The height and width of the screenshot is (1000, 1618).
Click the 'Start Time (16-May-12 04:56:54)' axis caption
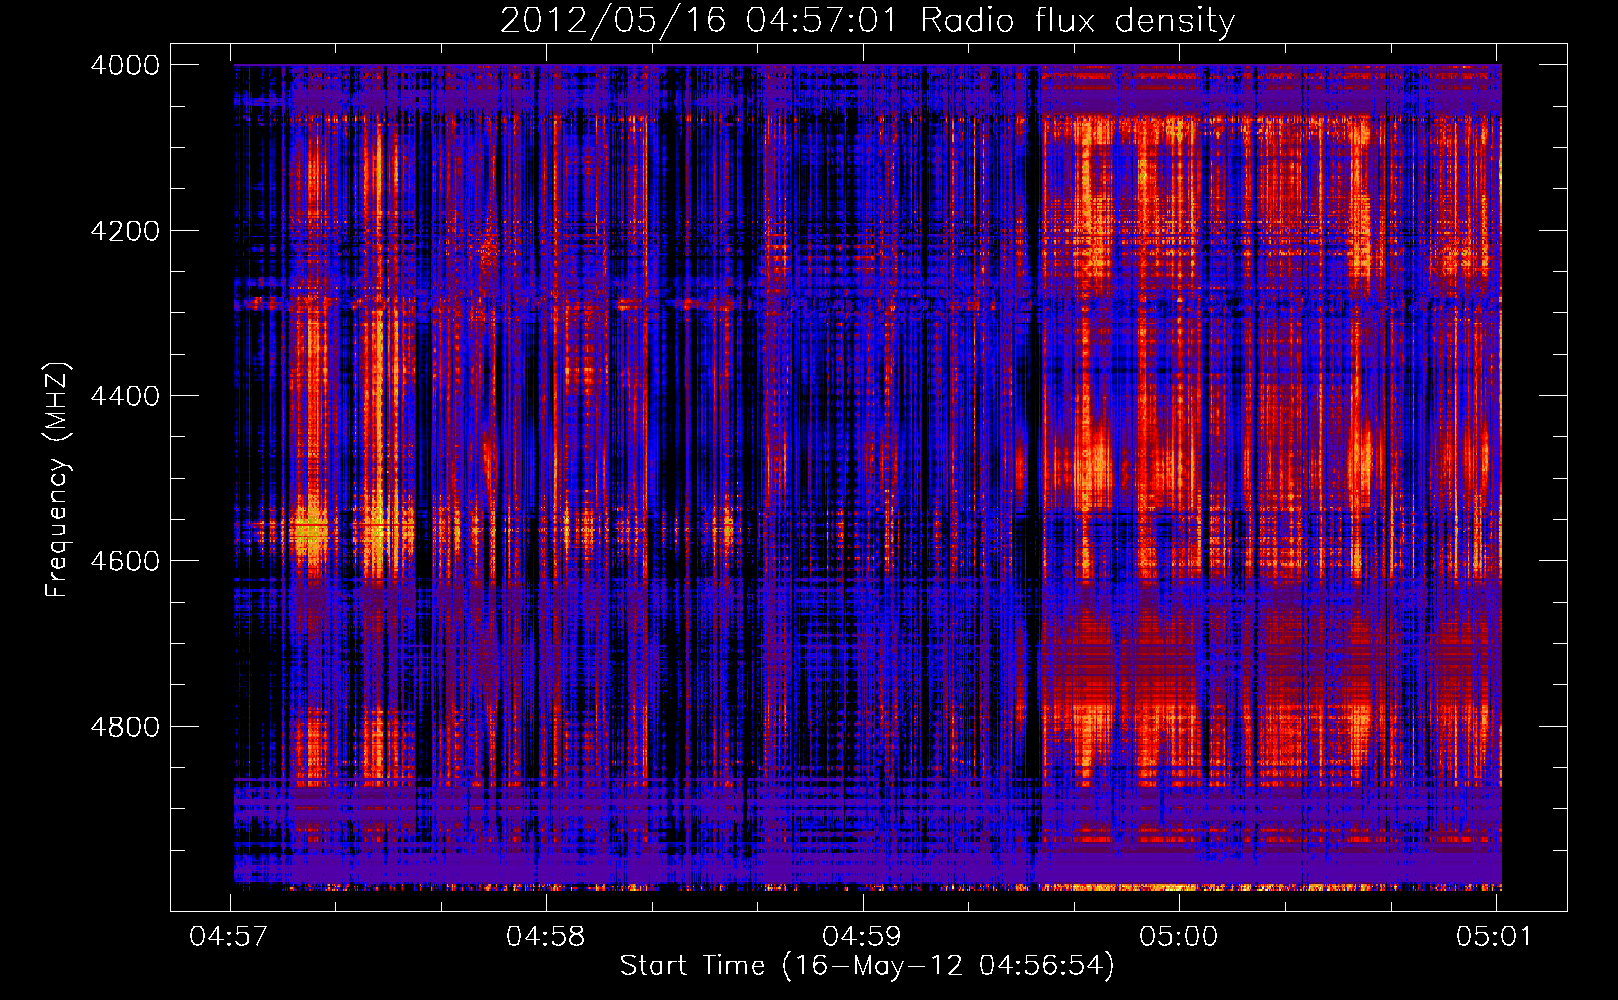[866, 966]
